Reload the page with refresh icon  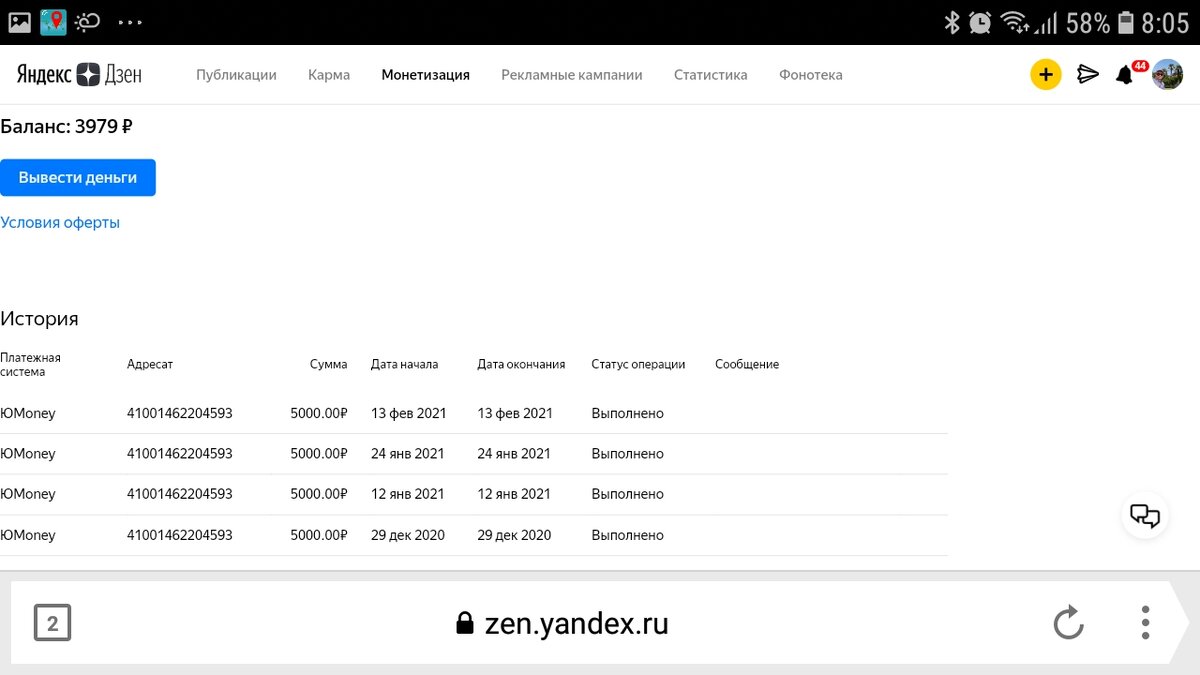click(1068, 623)
